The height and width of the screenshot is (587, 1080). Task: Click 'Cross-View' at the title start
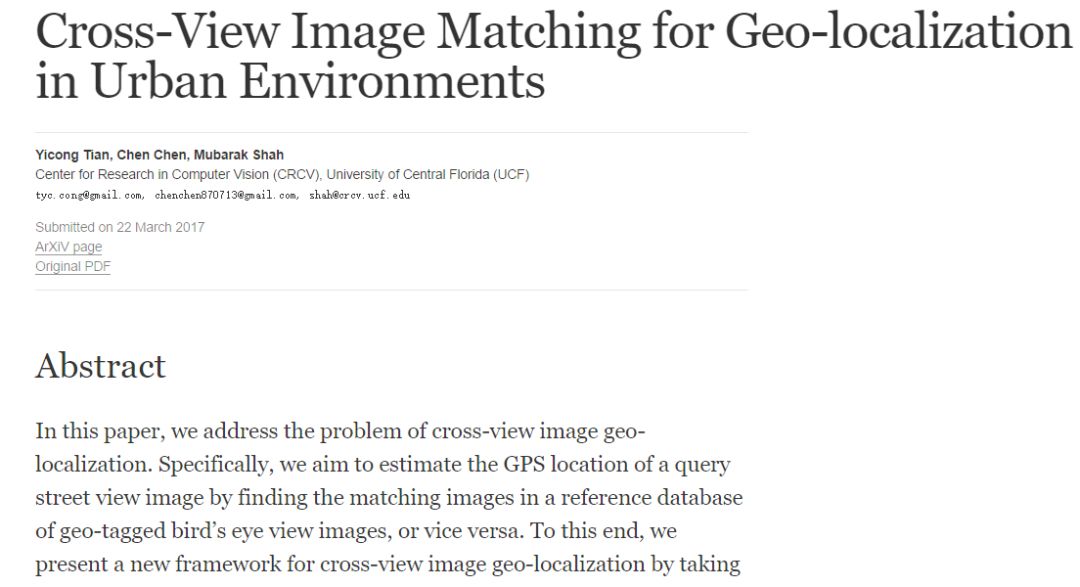(158, 32)
